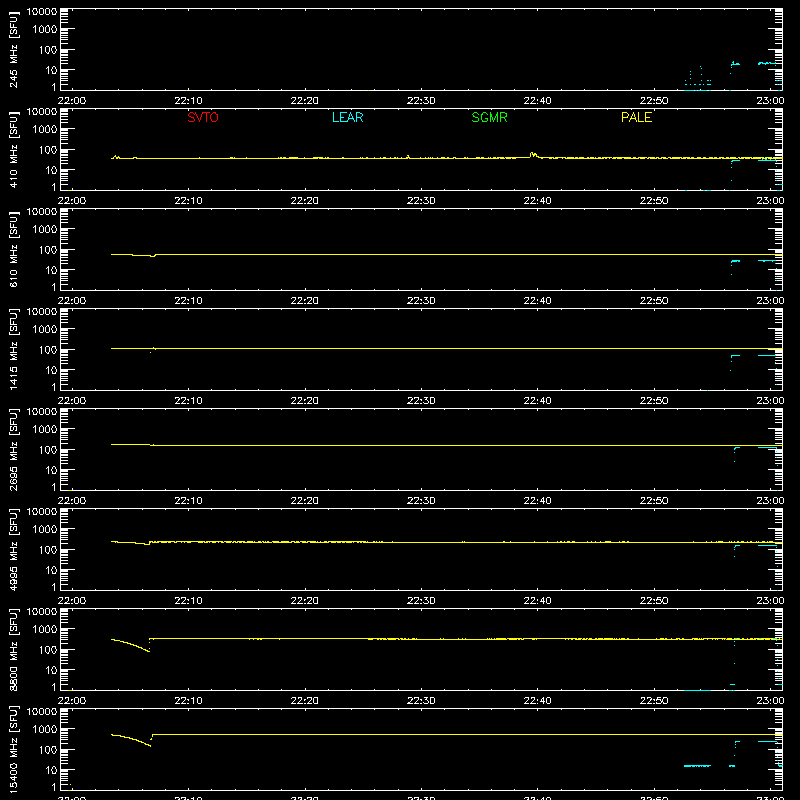This screenshot has width=800, height=800.
Task: Click the 22:30 label under the 1415 MHz plot
Action: 421,401
